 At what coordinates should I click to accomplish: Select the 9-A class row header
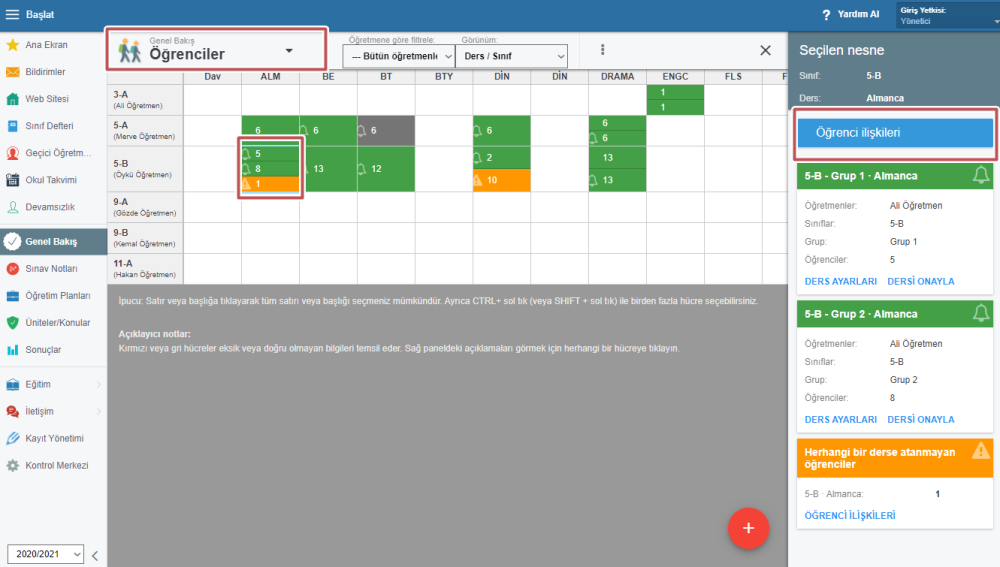pyautogui.click(x=145, y=207)
